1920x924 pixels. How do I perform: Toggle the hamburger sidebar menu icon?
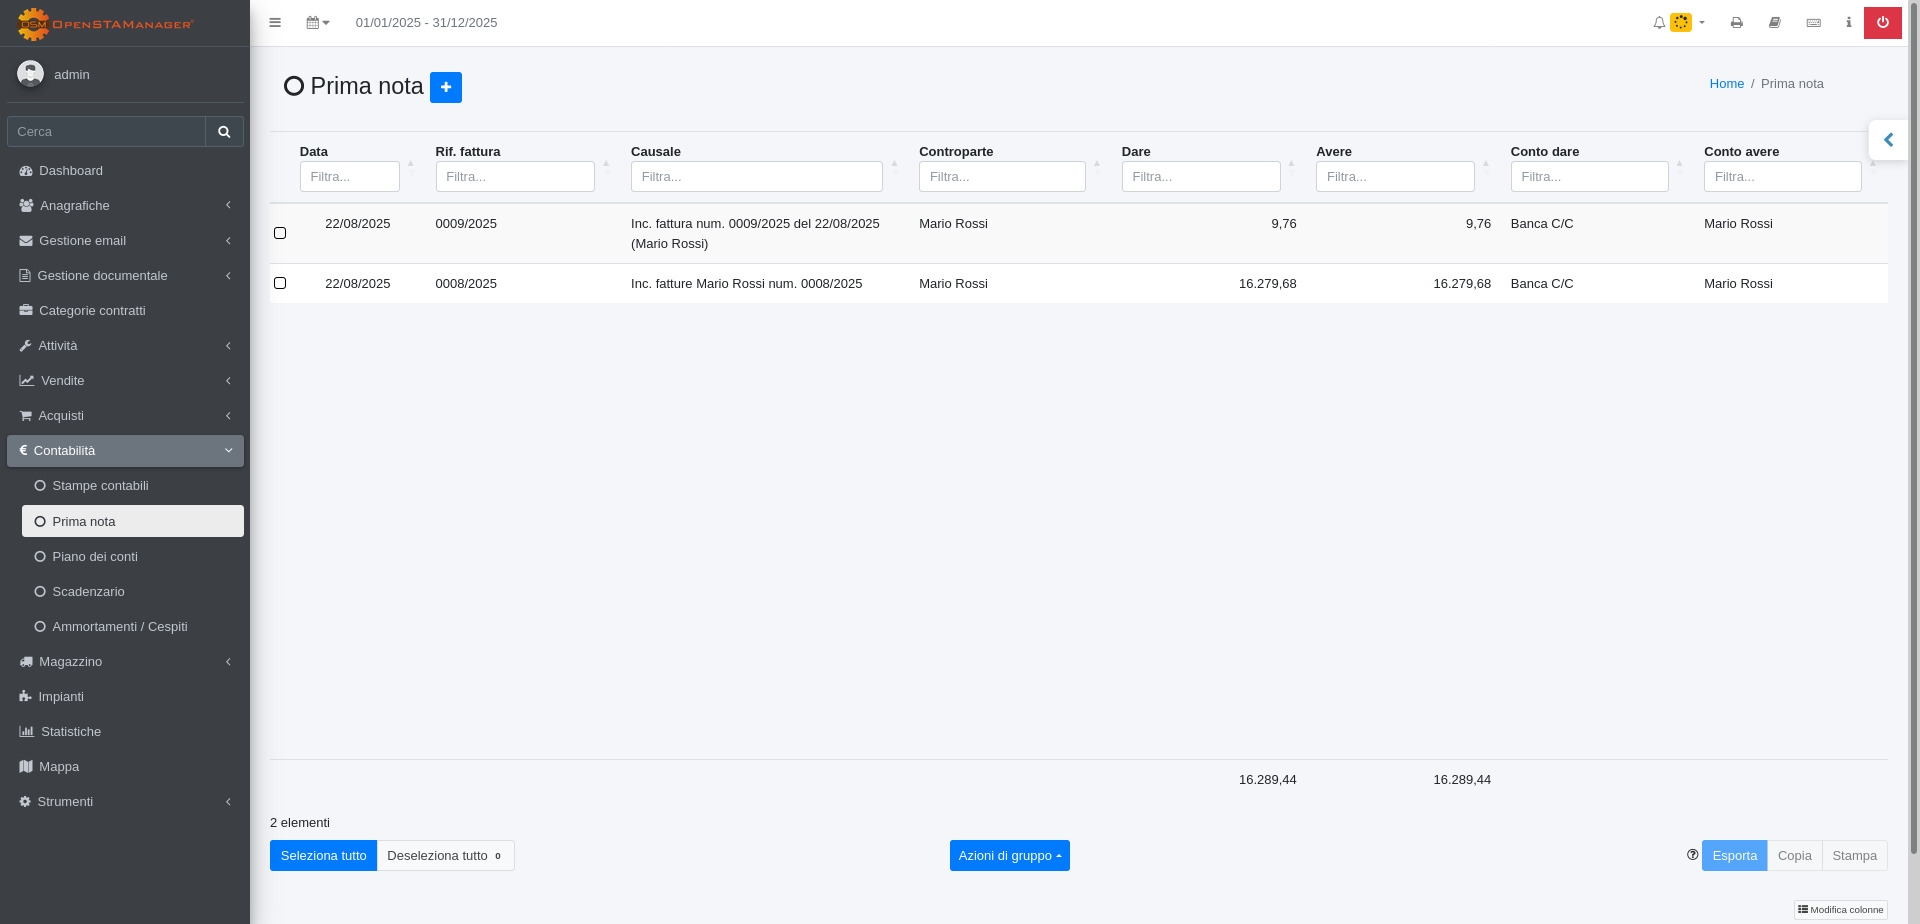[x=275, y=23]
